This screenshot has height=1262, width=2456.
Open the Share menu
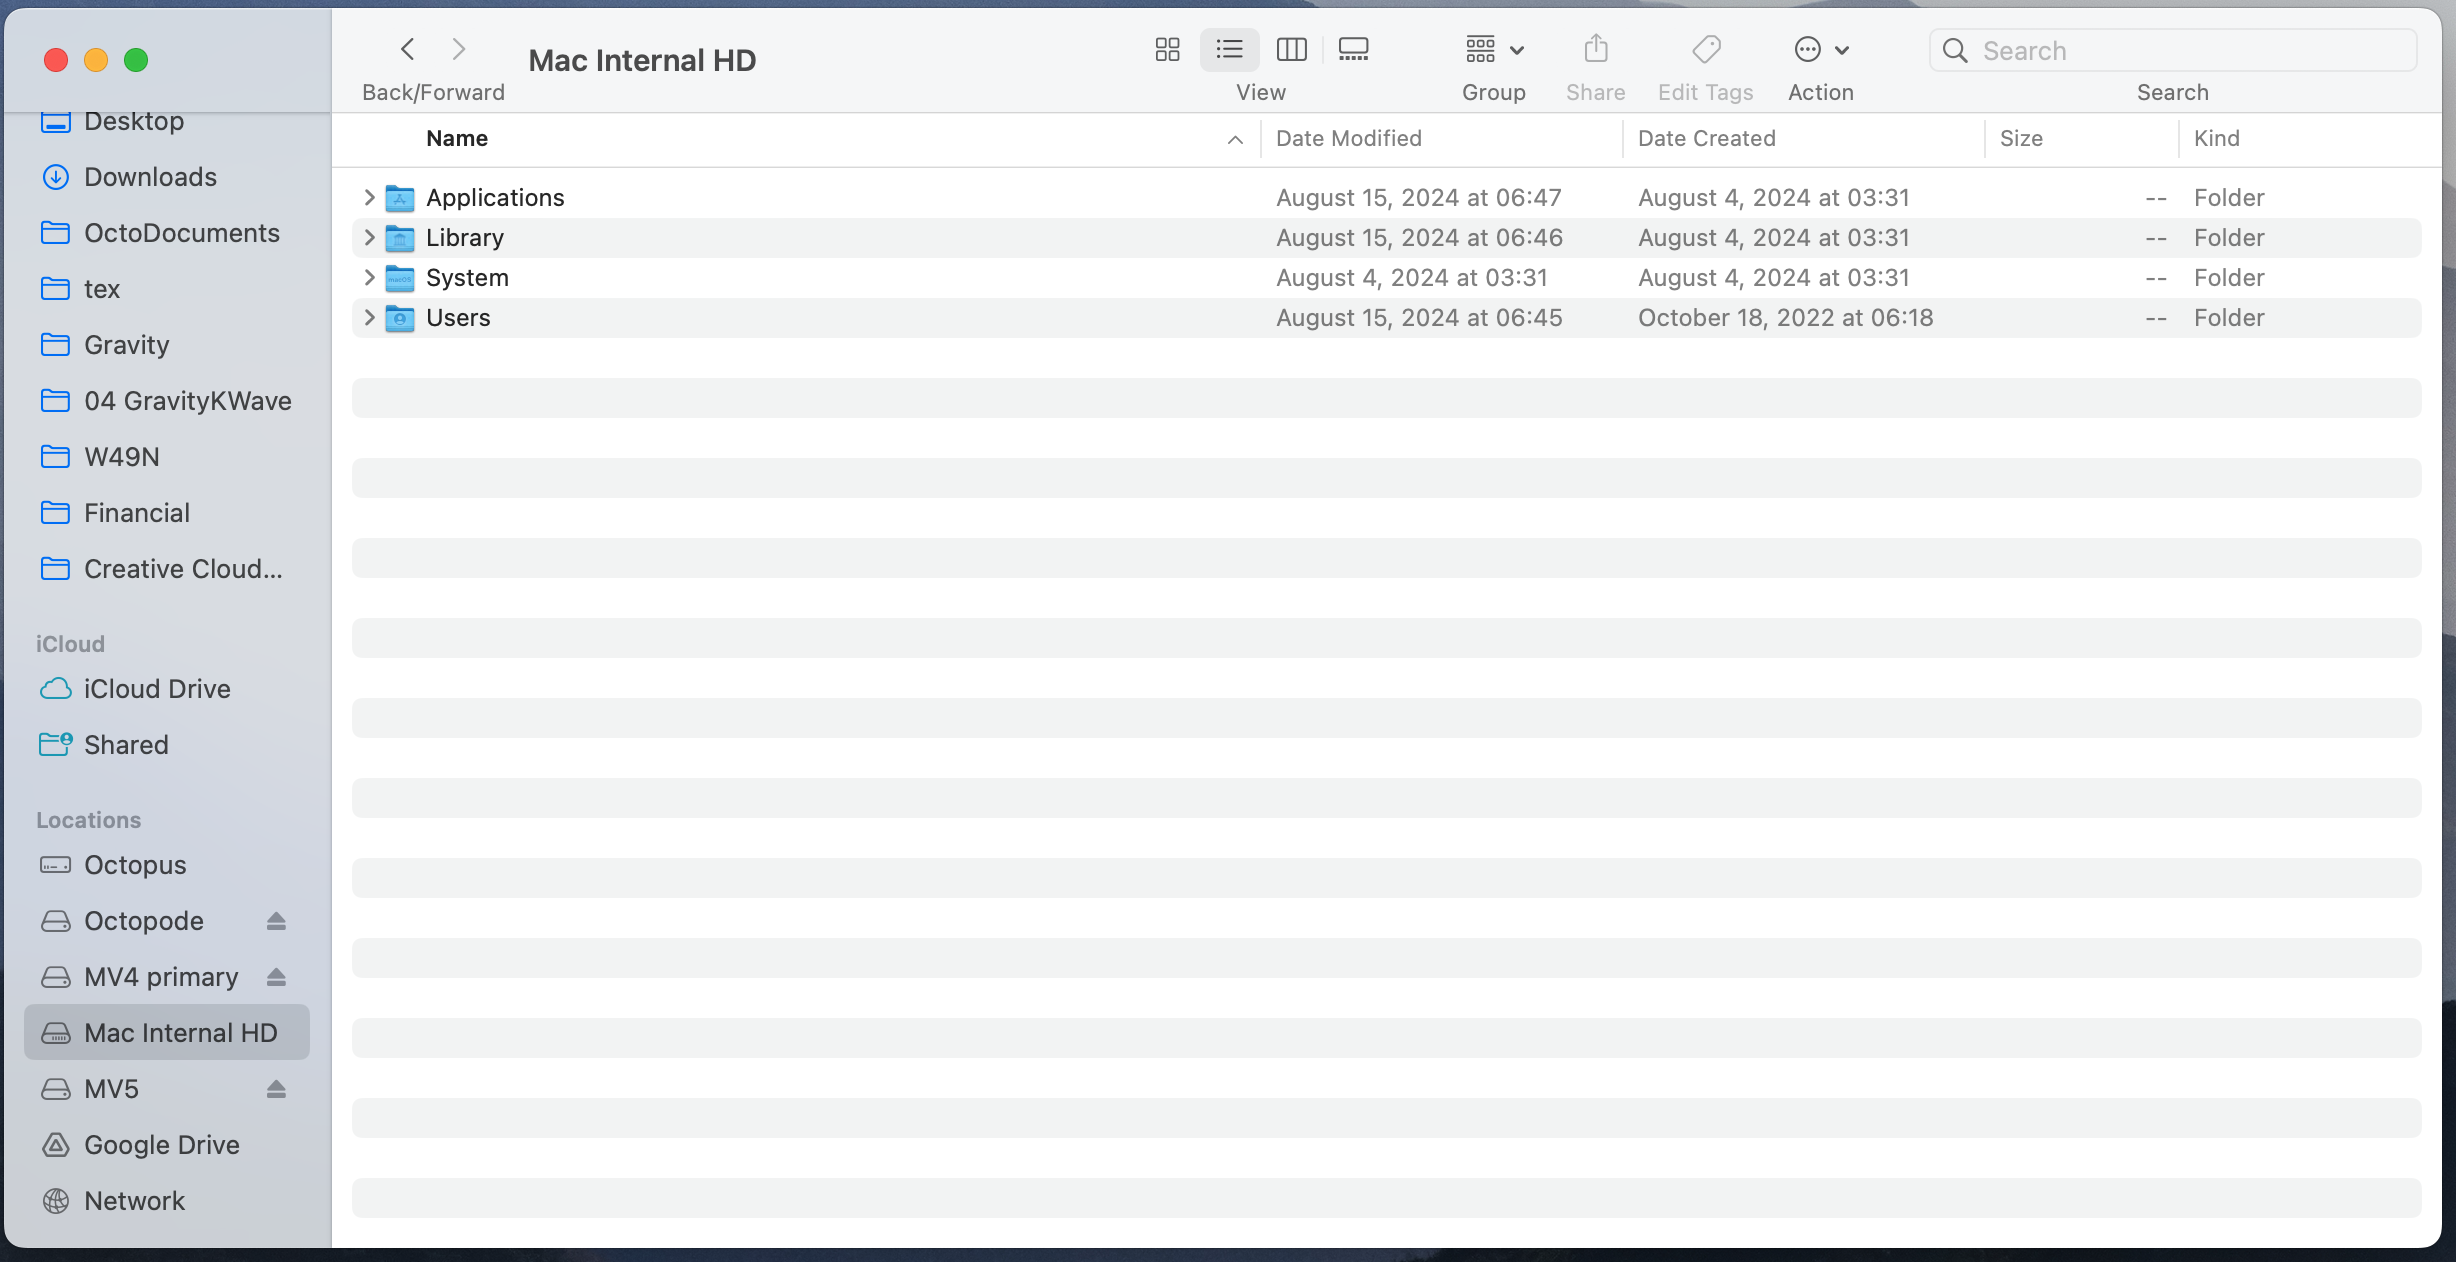point(1594,49)
